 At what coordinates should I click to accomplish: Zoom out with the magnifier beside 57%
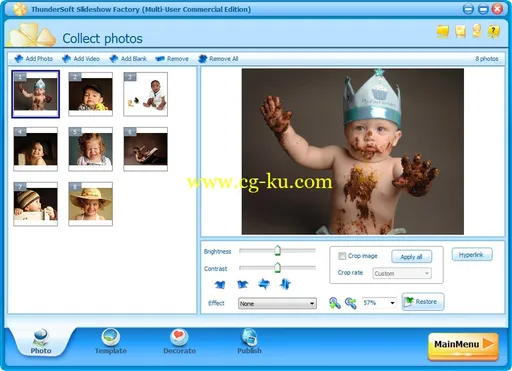pos(351,303)
